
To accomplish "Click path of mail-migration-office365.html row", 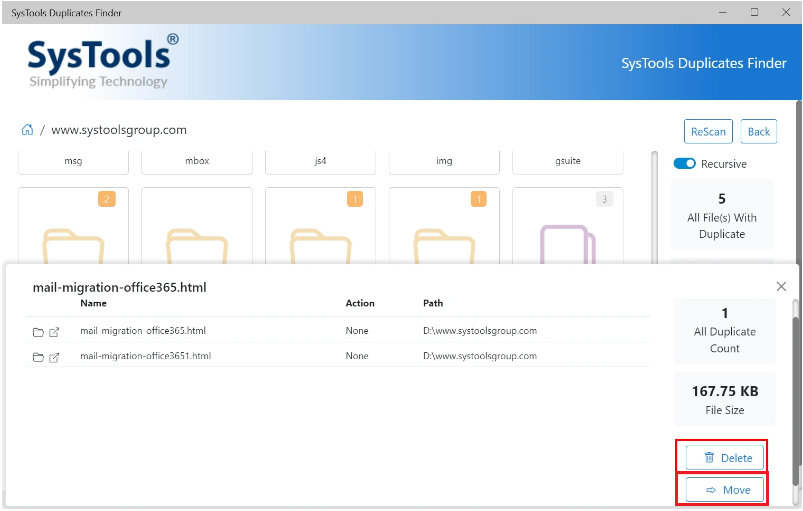I will (x=480, y=331).
